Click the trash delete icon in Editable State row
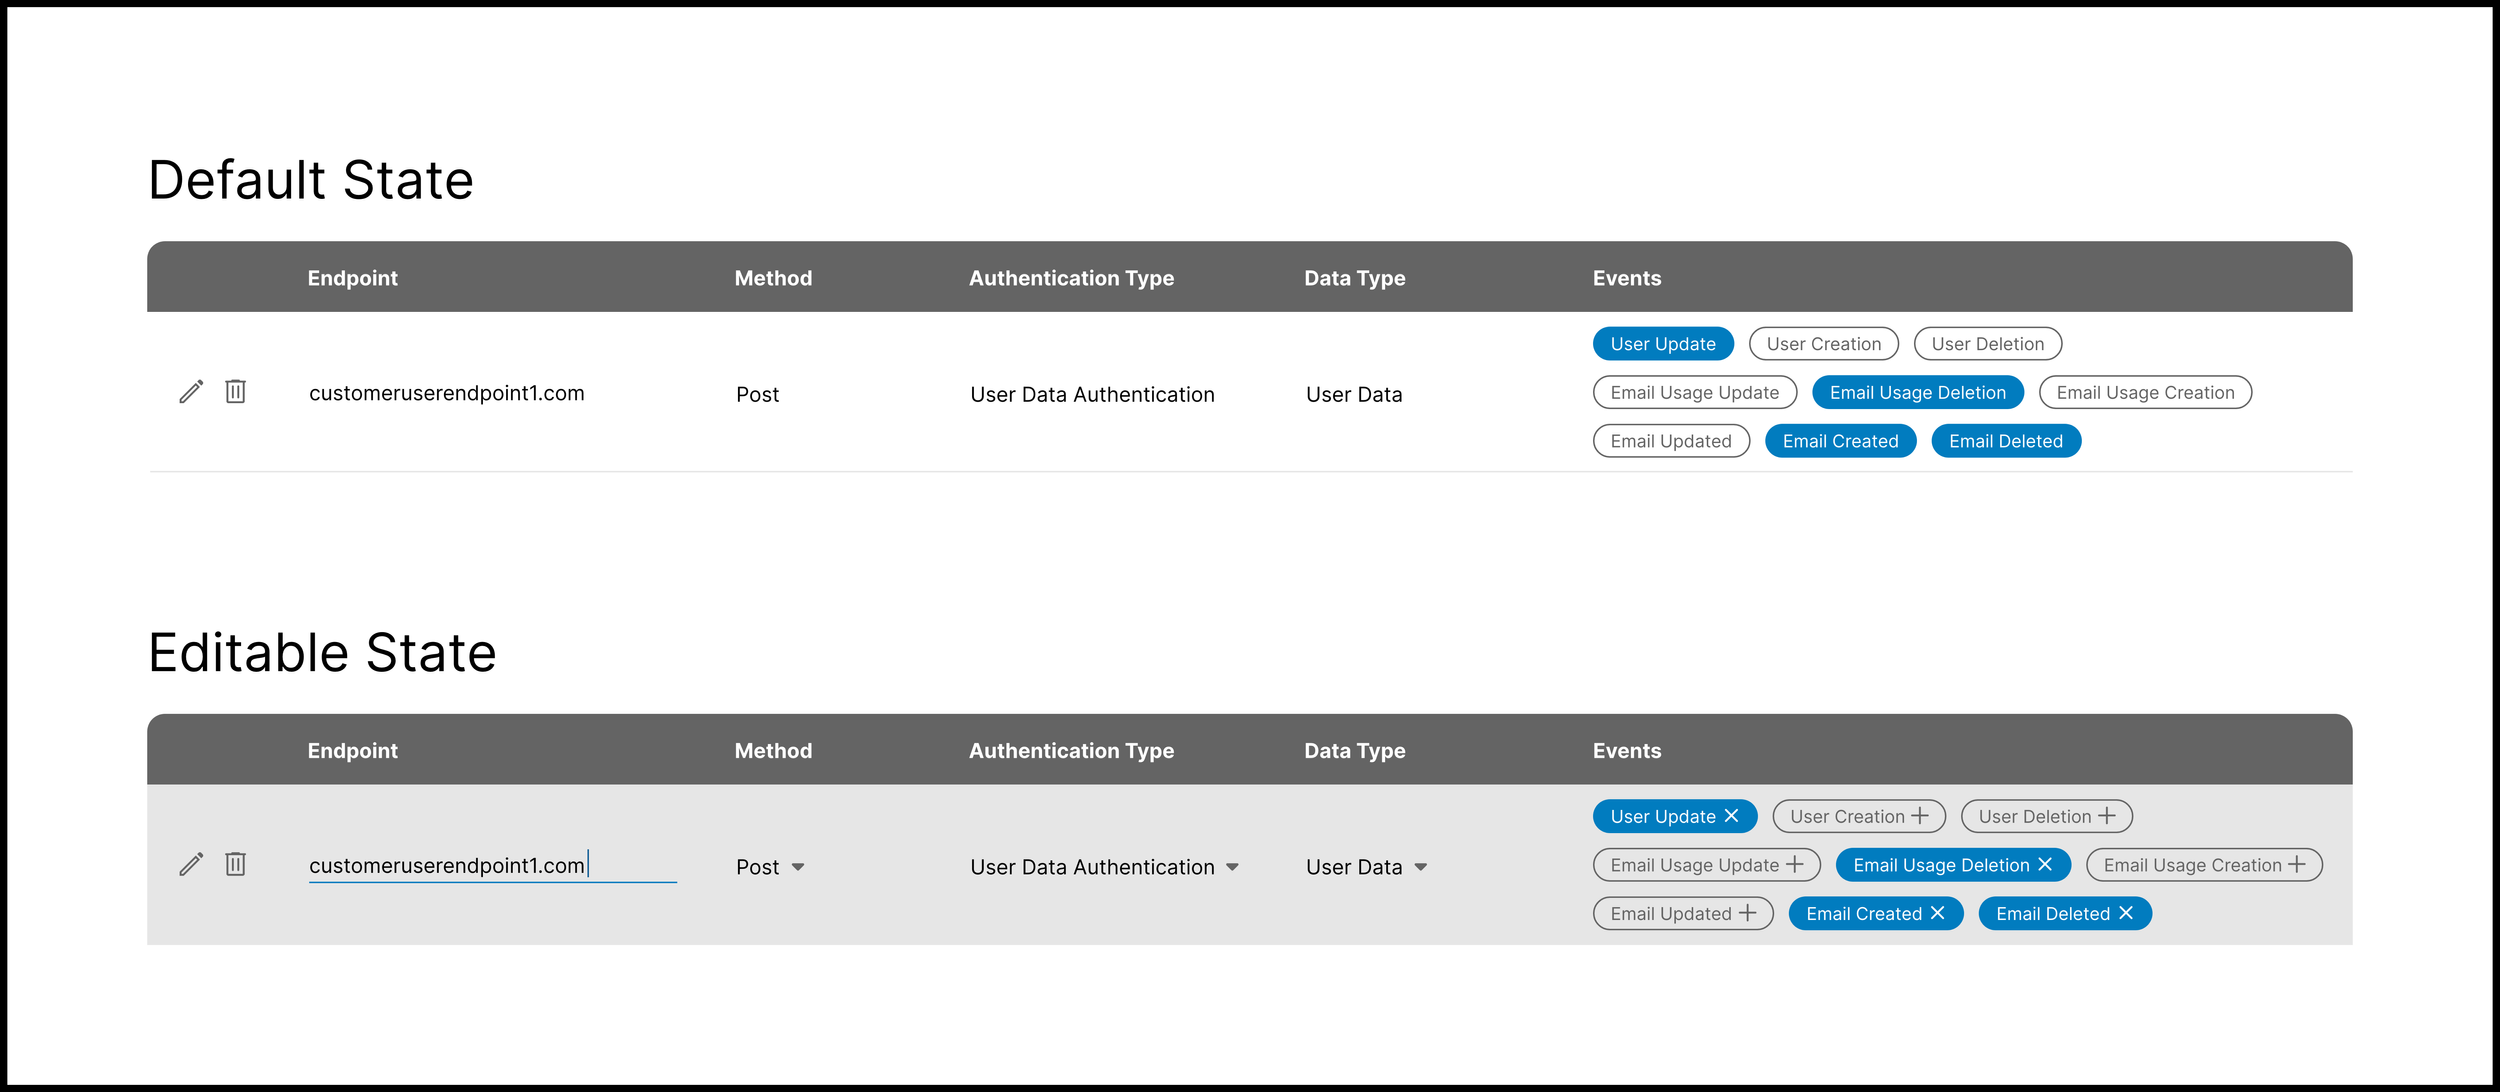 236,864
